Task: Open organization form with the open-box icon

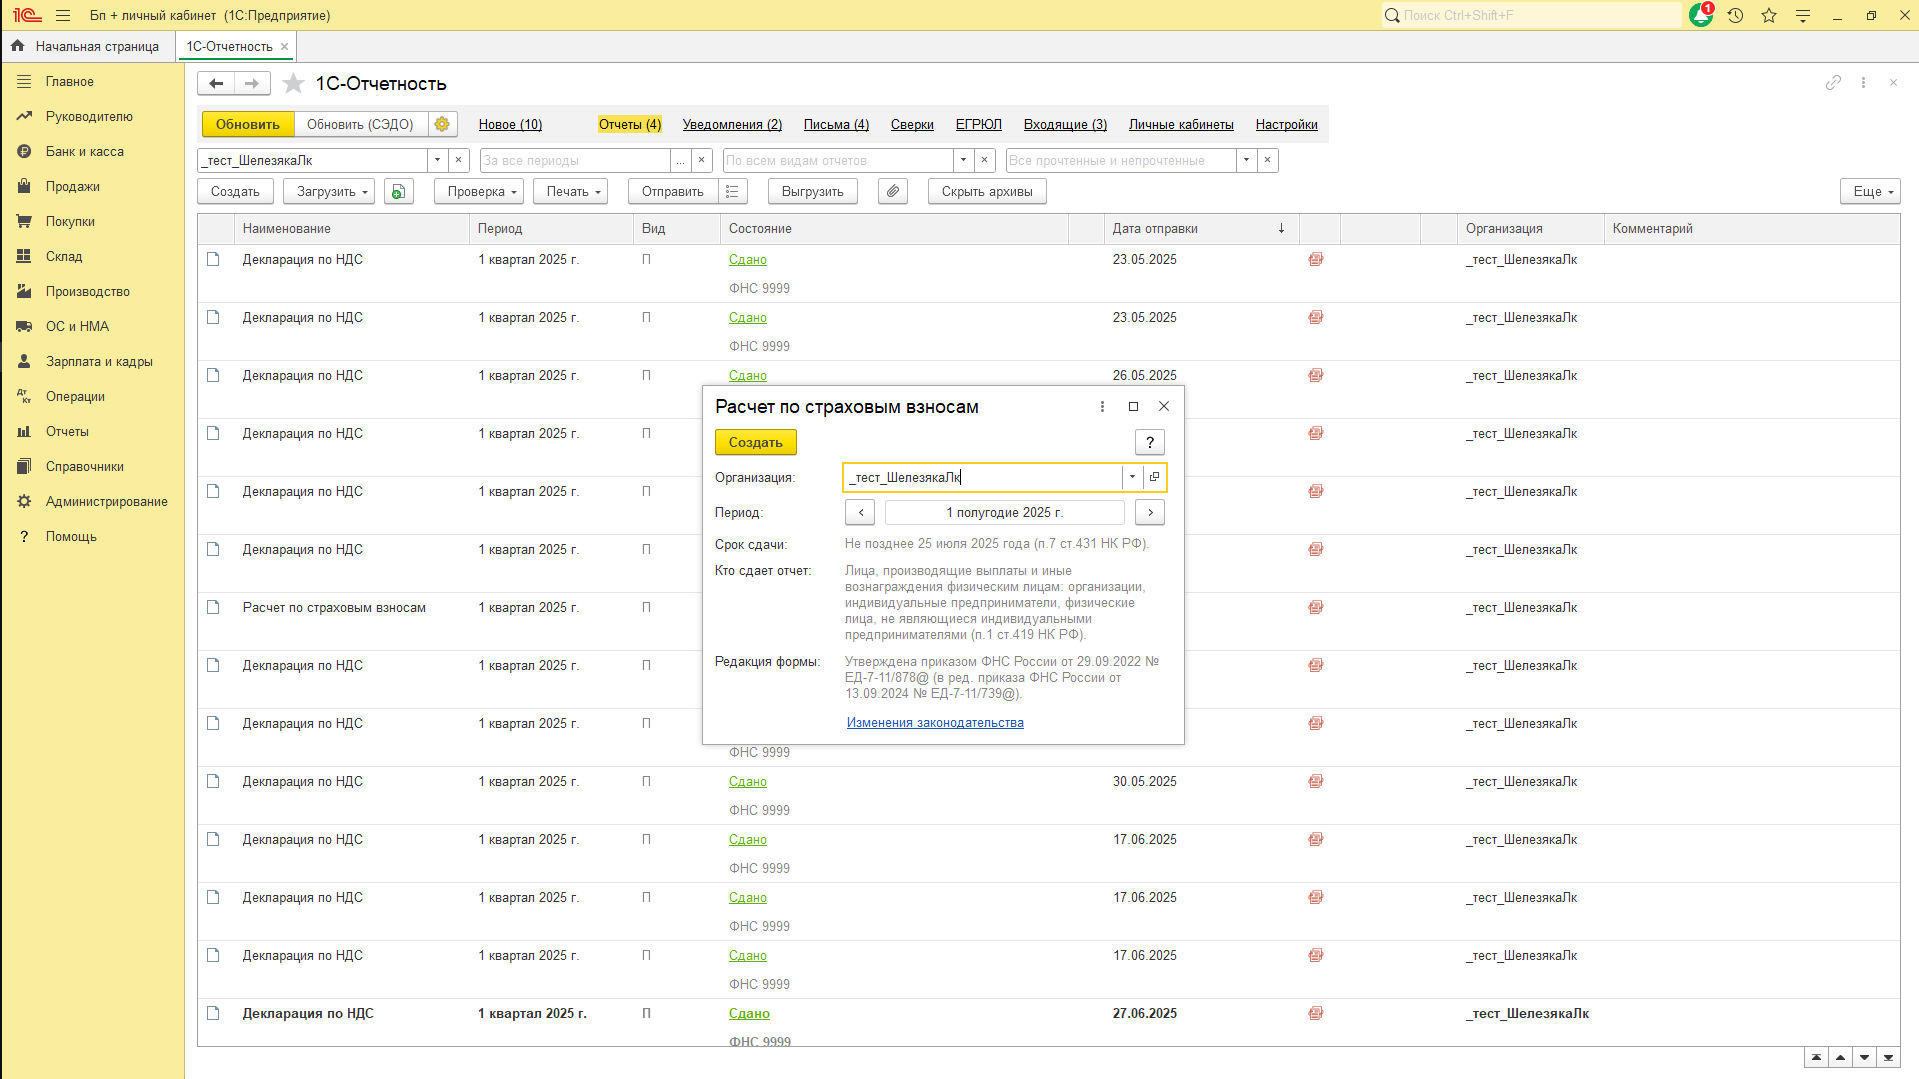Action: [1155, 477]
